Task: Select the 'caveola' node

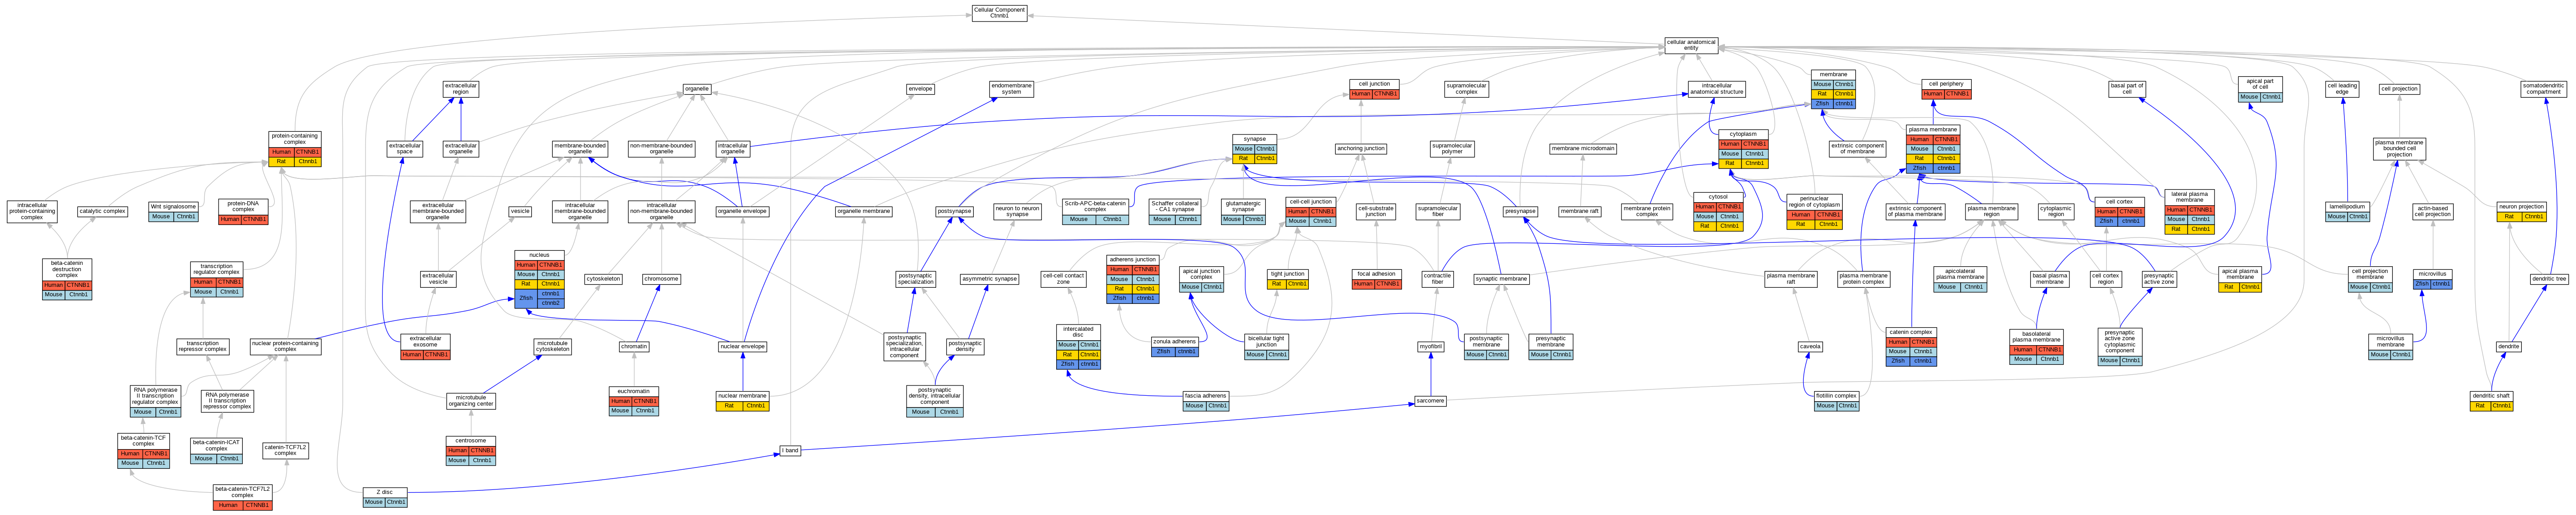Action: coord(1810,347)
